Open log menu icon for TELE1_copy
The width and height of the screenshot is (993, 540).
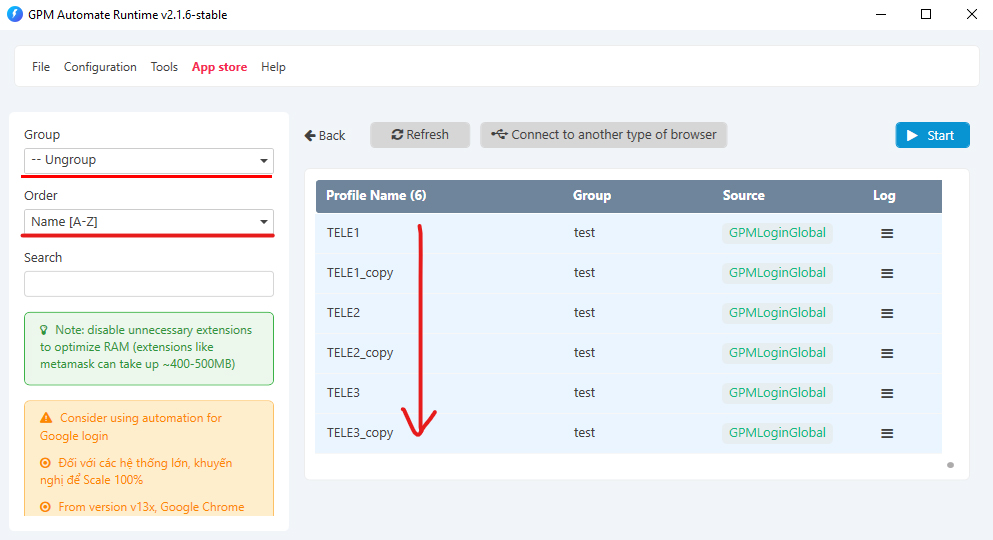886,273
